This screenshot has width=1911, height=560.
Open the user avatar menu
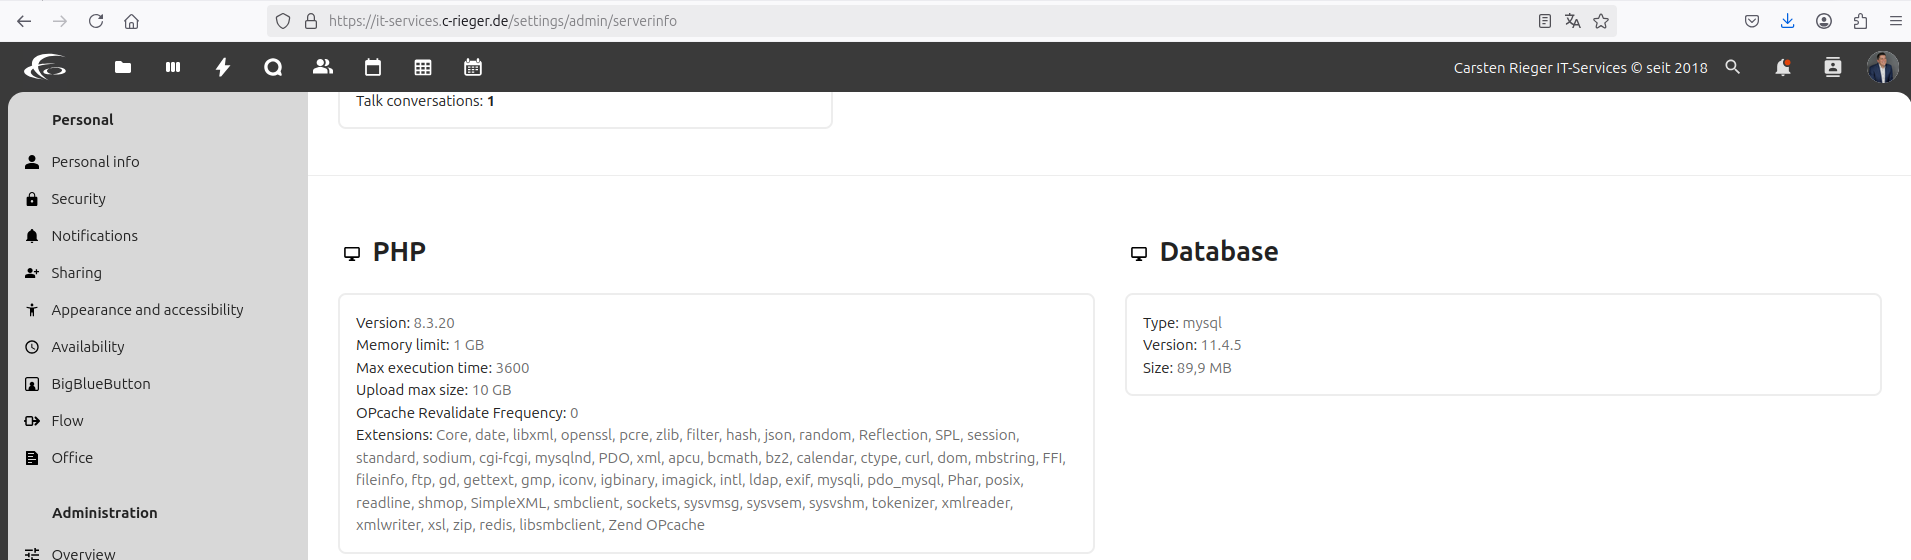coord(1883,67)
